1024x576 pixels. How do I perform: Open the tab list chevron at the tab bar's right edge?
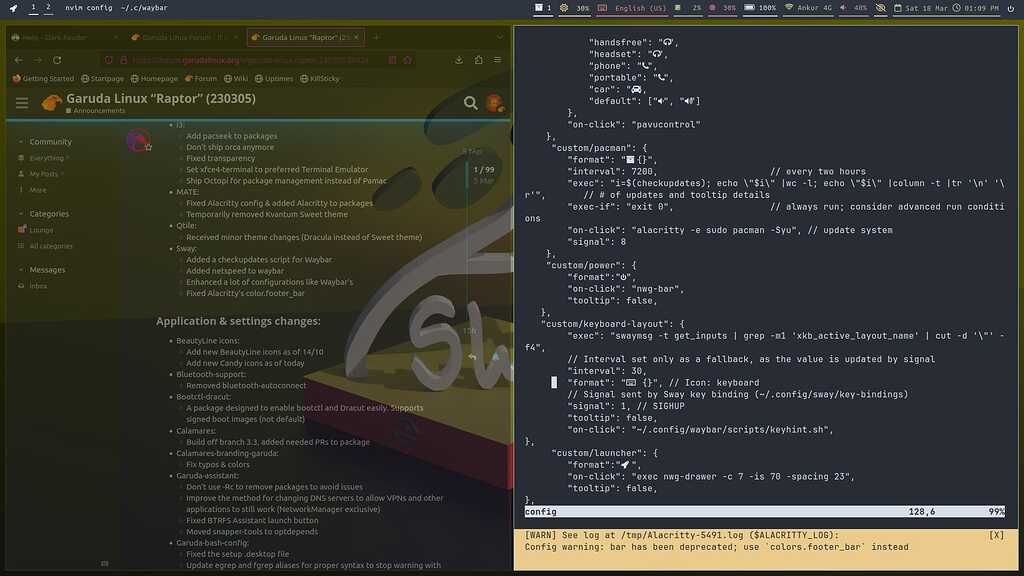[x=498, y=37]
